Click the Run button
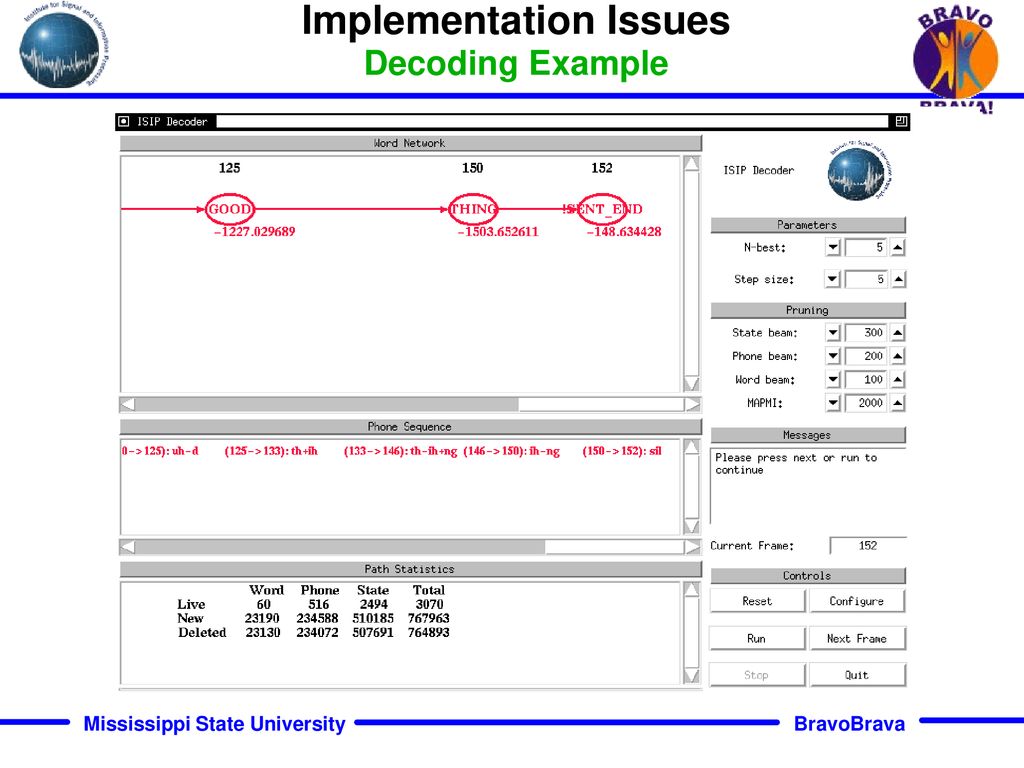 (758, 639)
